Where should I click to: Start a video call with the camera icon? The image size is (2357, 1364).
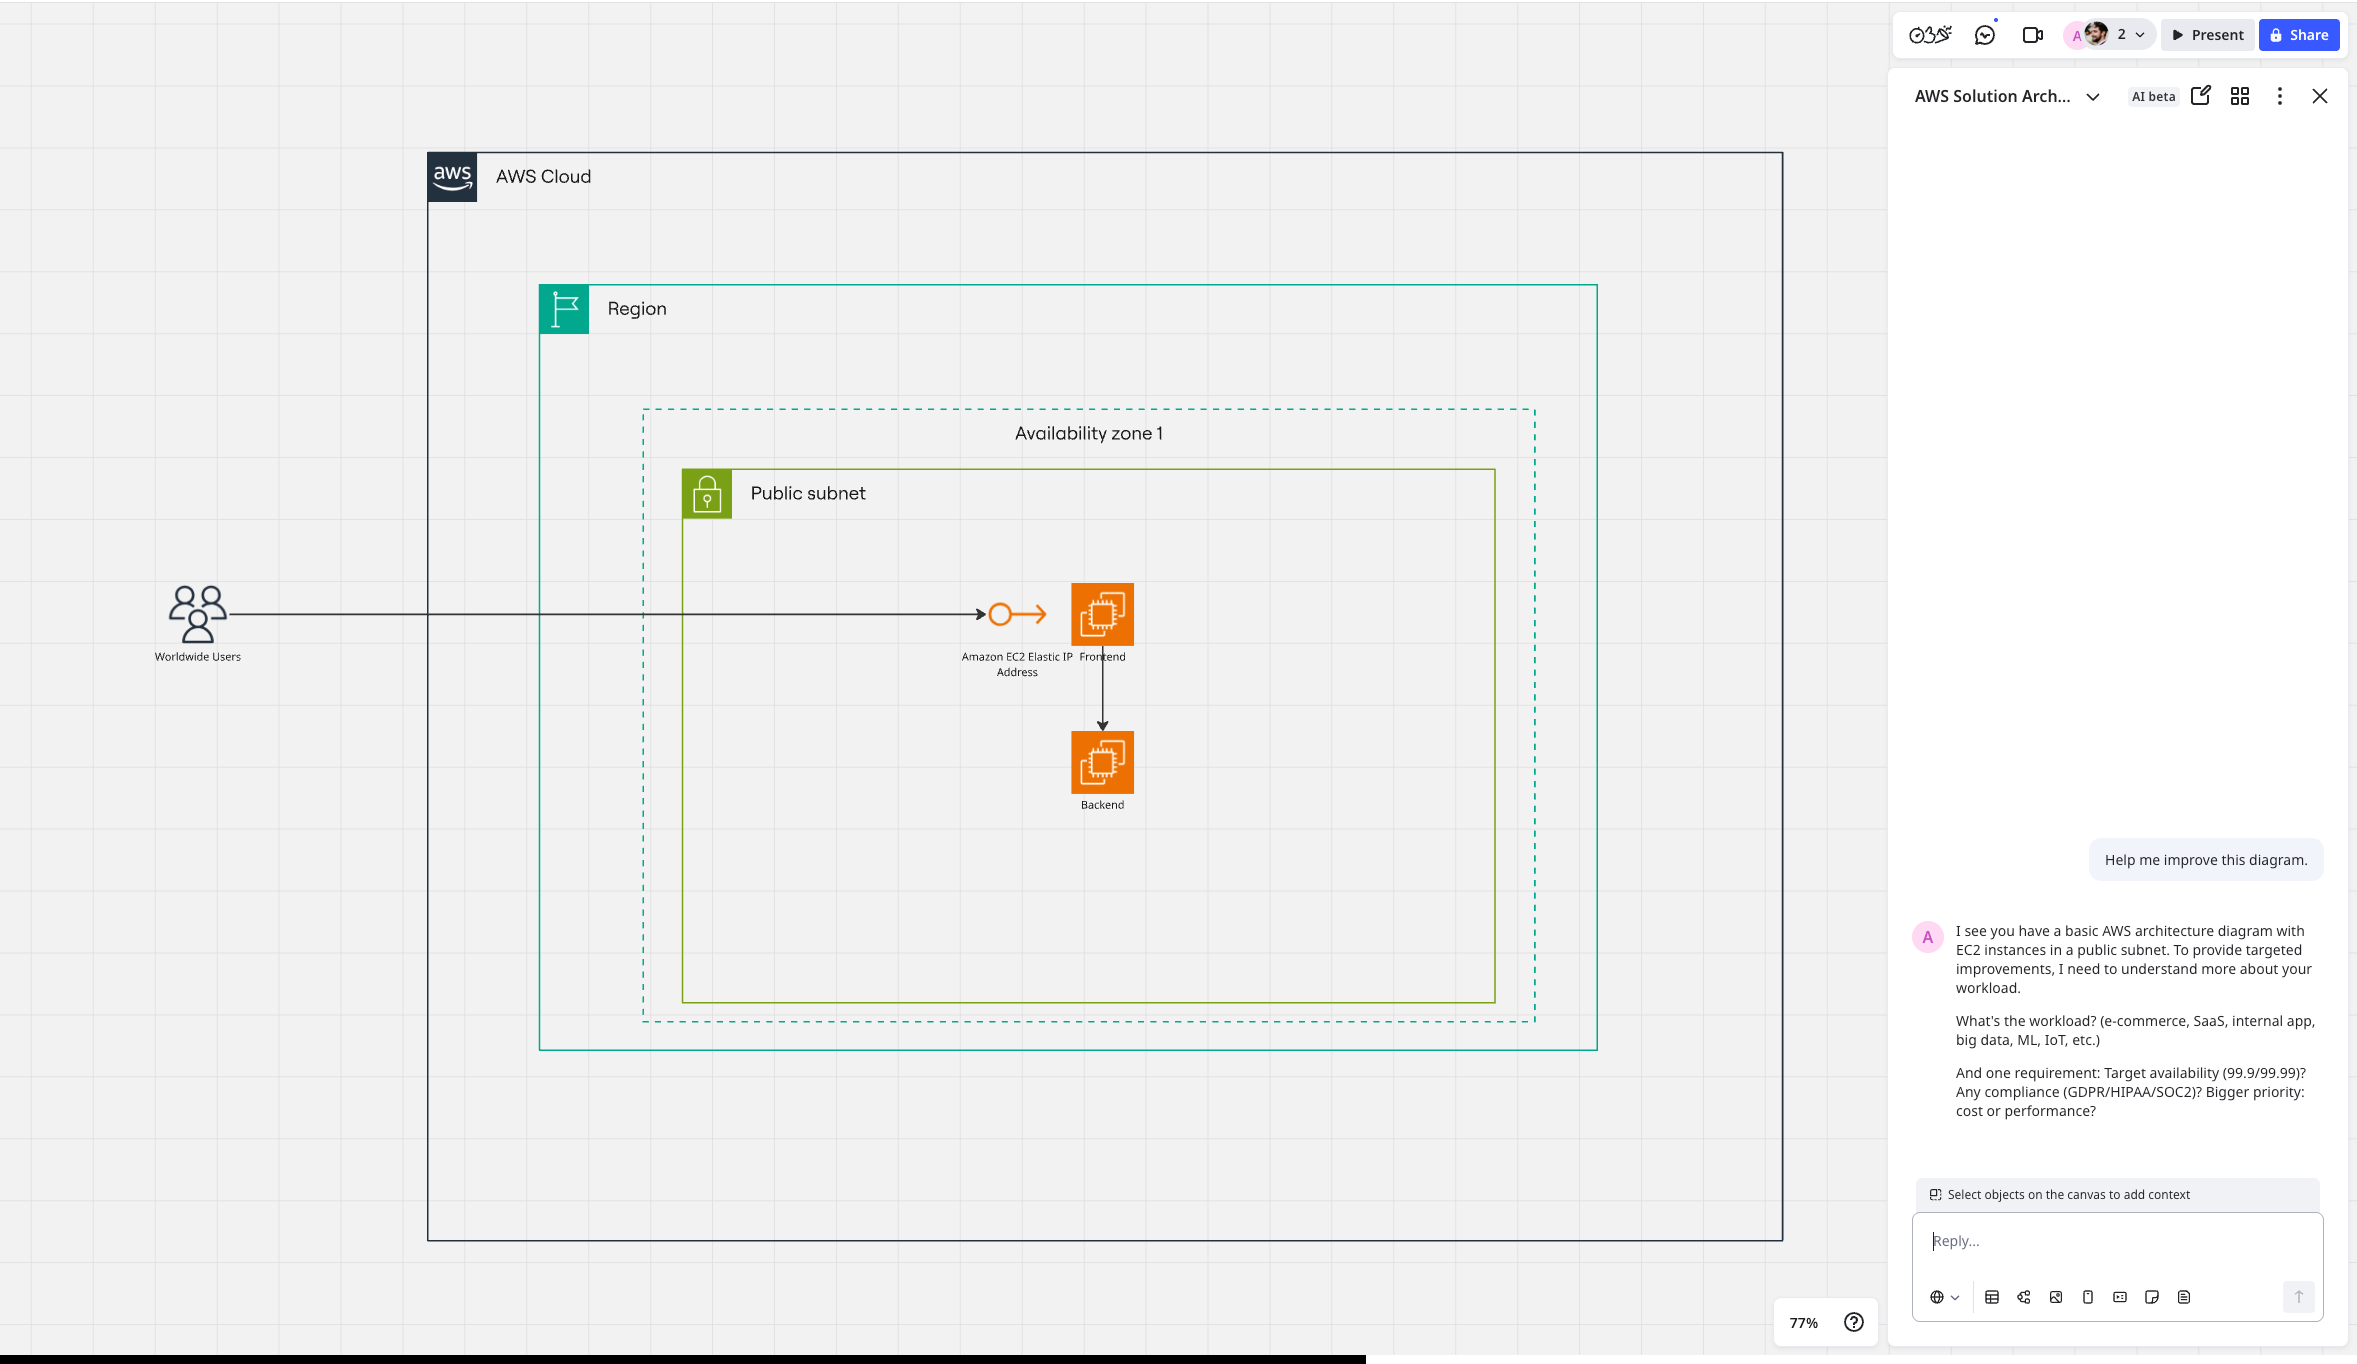click(x=2032, y=35)
